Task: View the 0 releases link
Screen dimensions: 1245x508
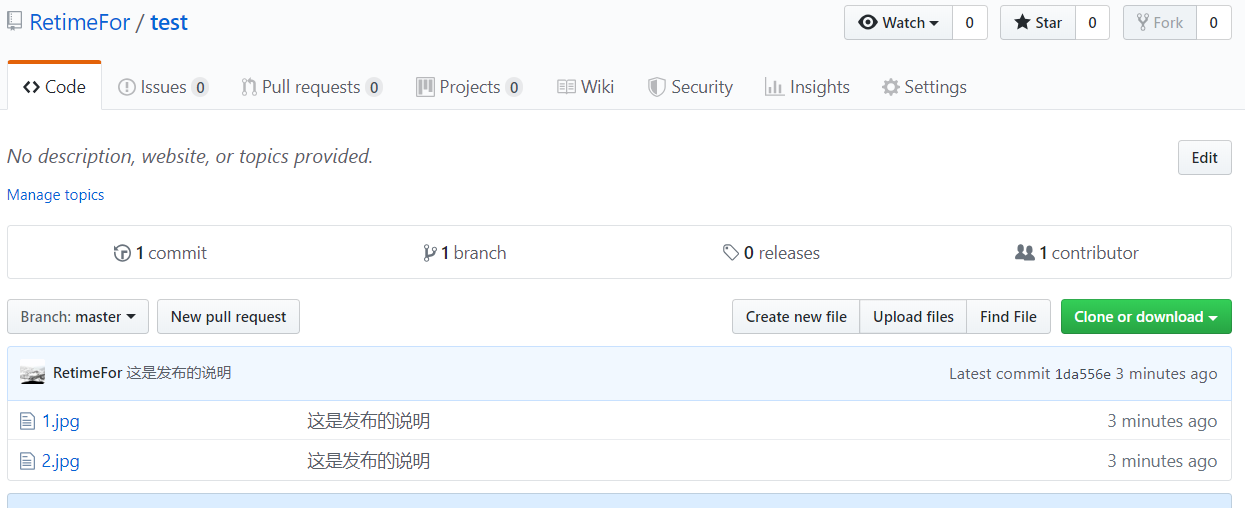Action: coord(771,253)
